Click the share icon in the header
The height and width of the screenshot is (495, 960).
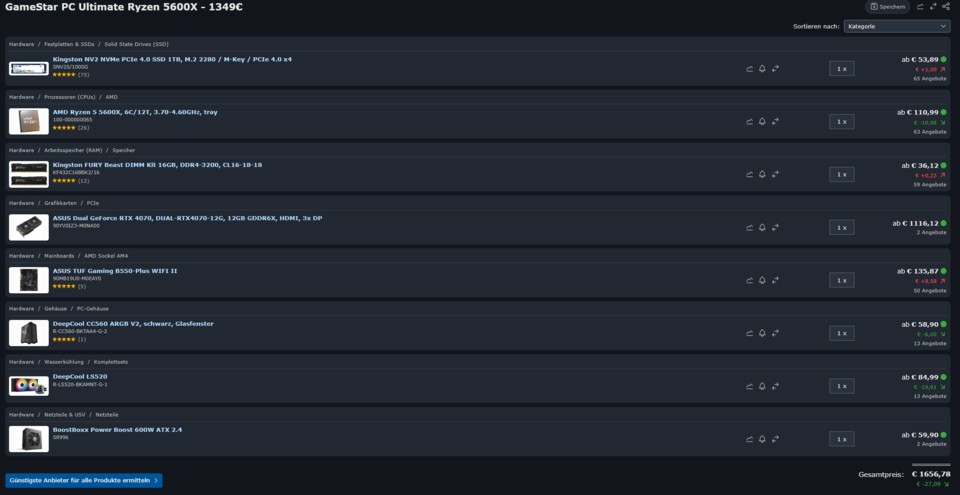click(947, 7)
